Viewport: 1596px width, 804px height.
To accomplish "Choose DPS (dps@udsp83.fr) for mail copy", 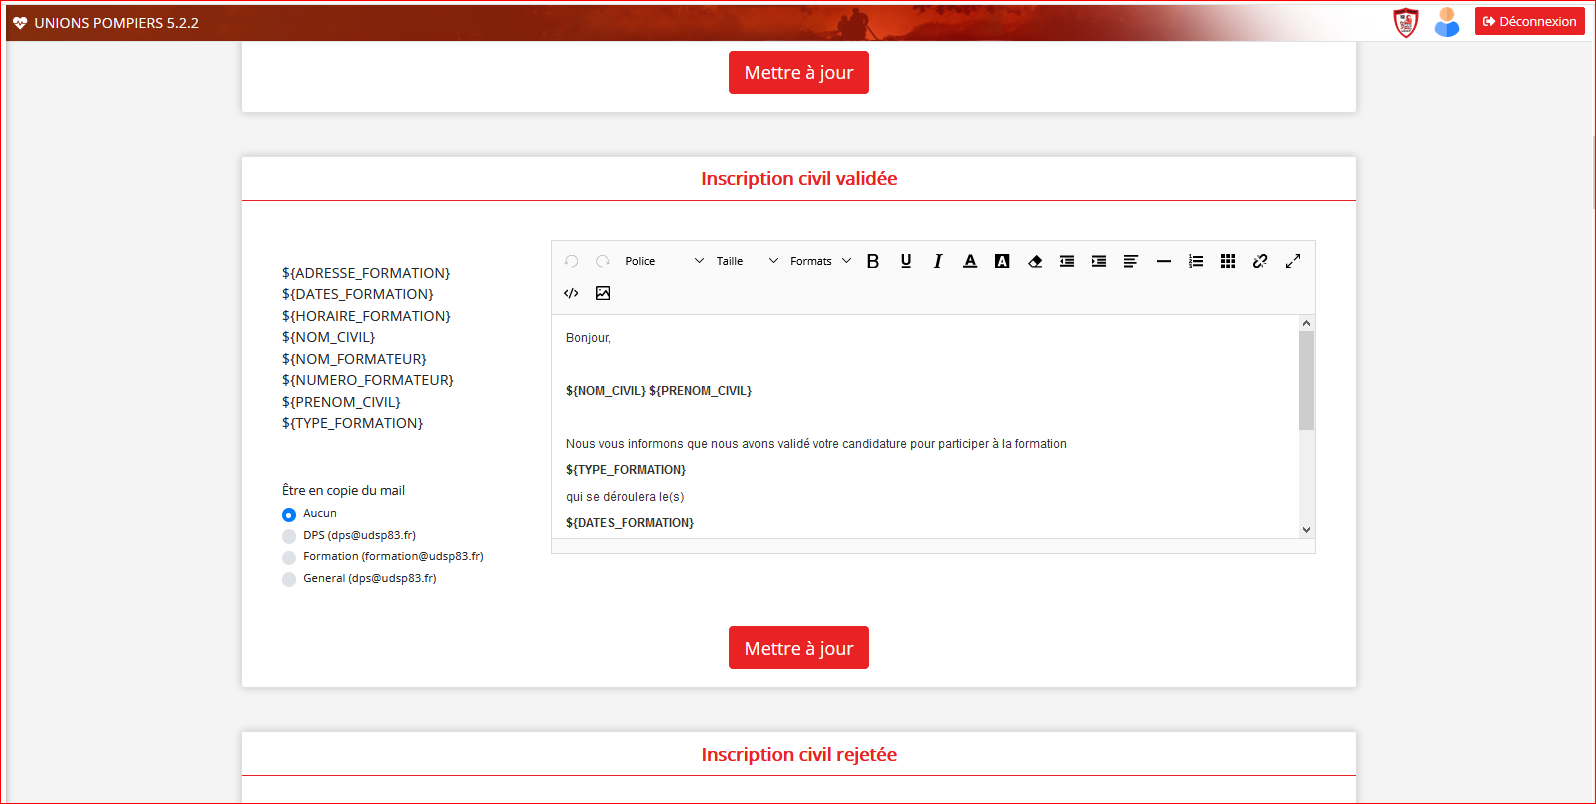I will click(289, 536).
